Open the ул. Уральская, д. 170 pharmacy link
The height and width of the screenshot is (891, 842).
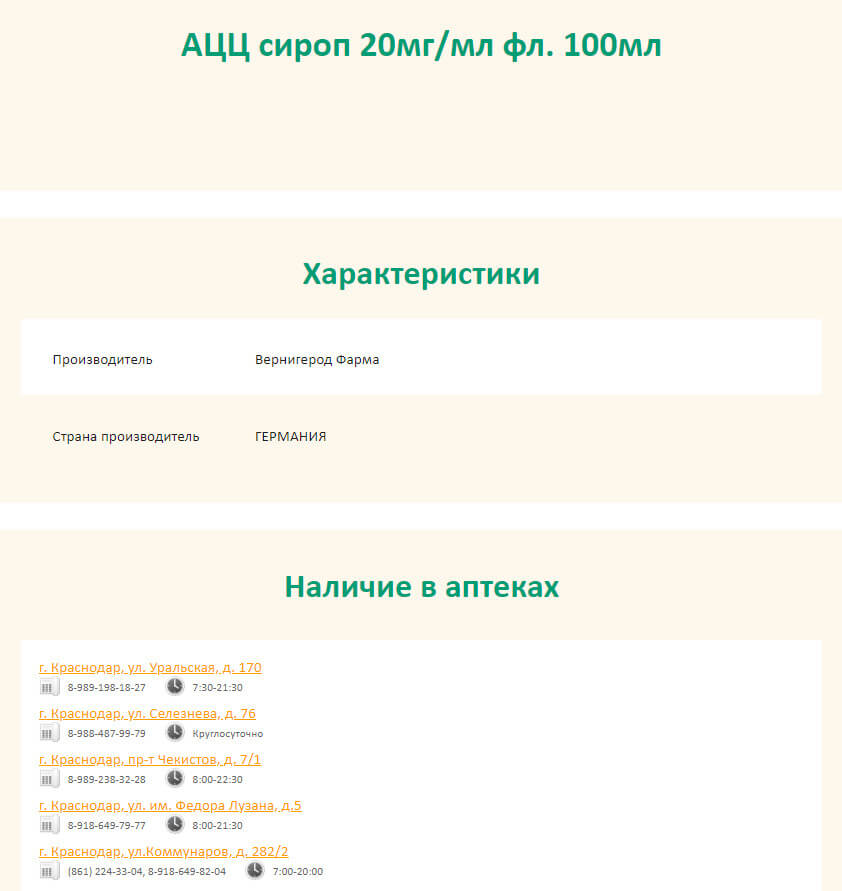150,667
